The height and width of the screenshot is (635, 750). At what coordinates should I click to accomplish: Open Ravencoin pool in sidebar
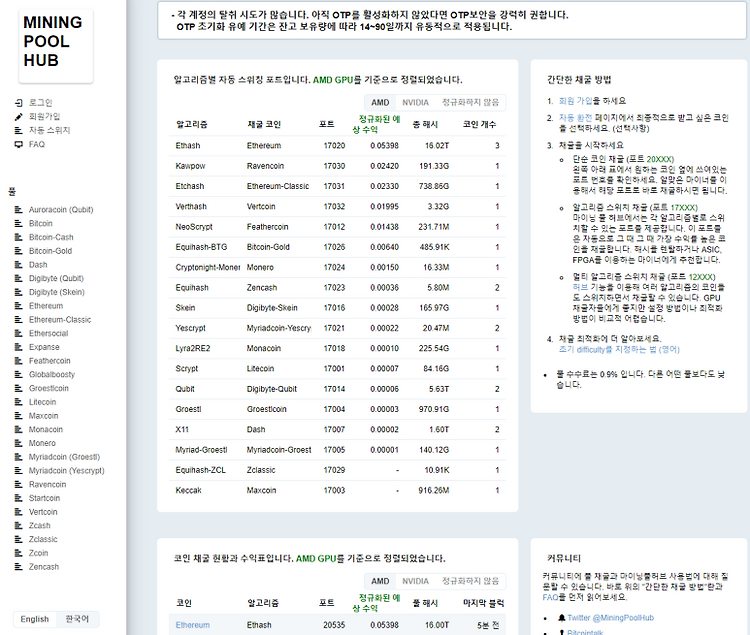(47, 484)
